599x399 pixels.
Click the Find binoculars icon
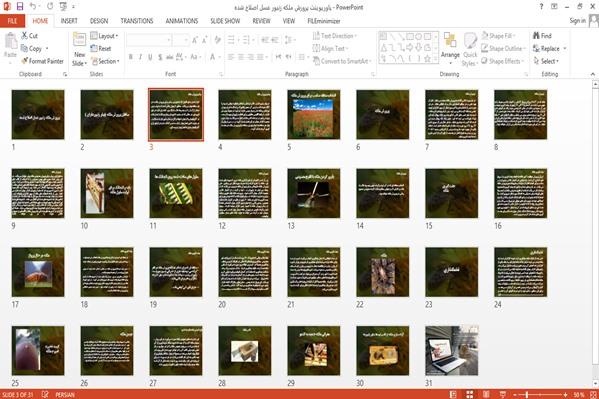[x=537, y=36]
